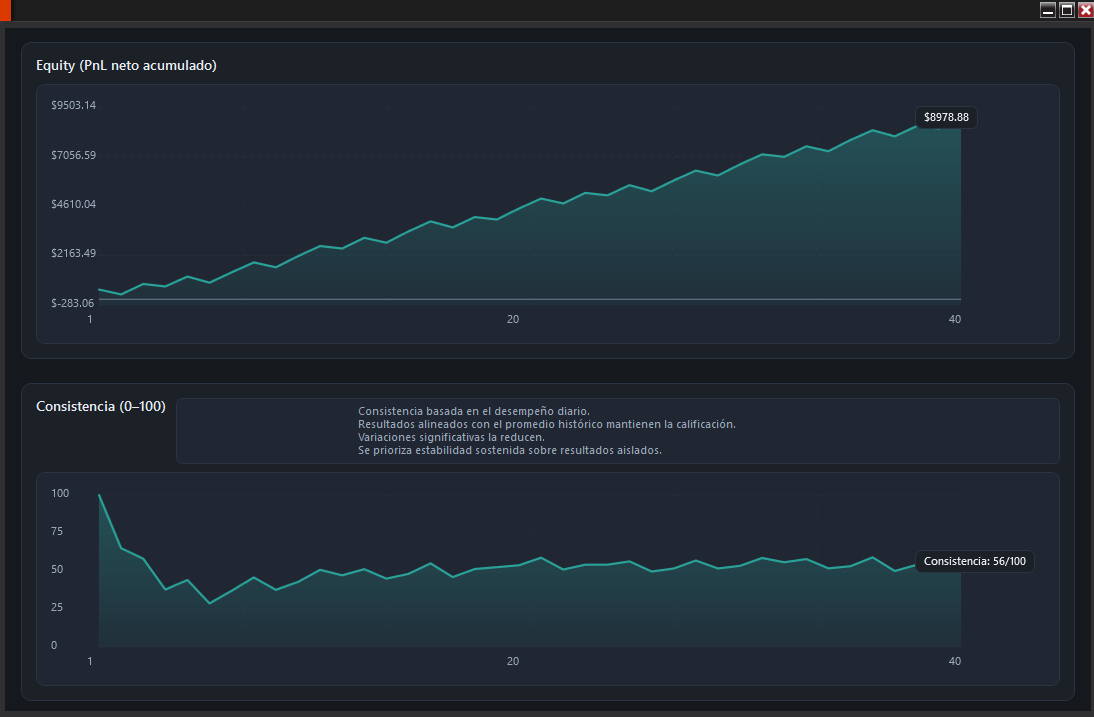This screenshot has height=717, width=1094.
Task: Minimize the window
Action: click(1048, 10)
